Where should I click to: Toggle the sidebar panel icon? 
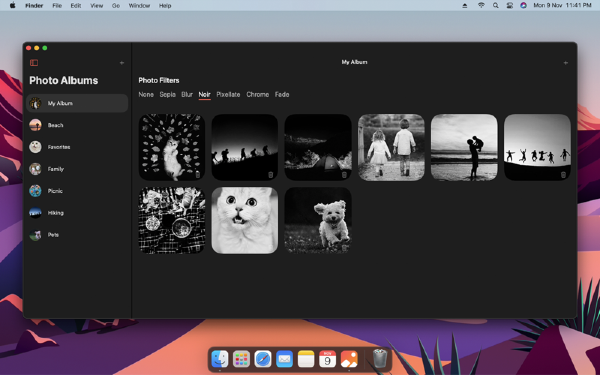click(x=34, y=63)
